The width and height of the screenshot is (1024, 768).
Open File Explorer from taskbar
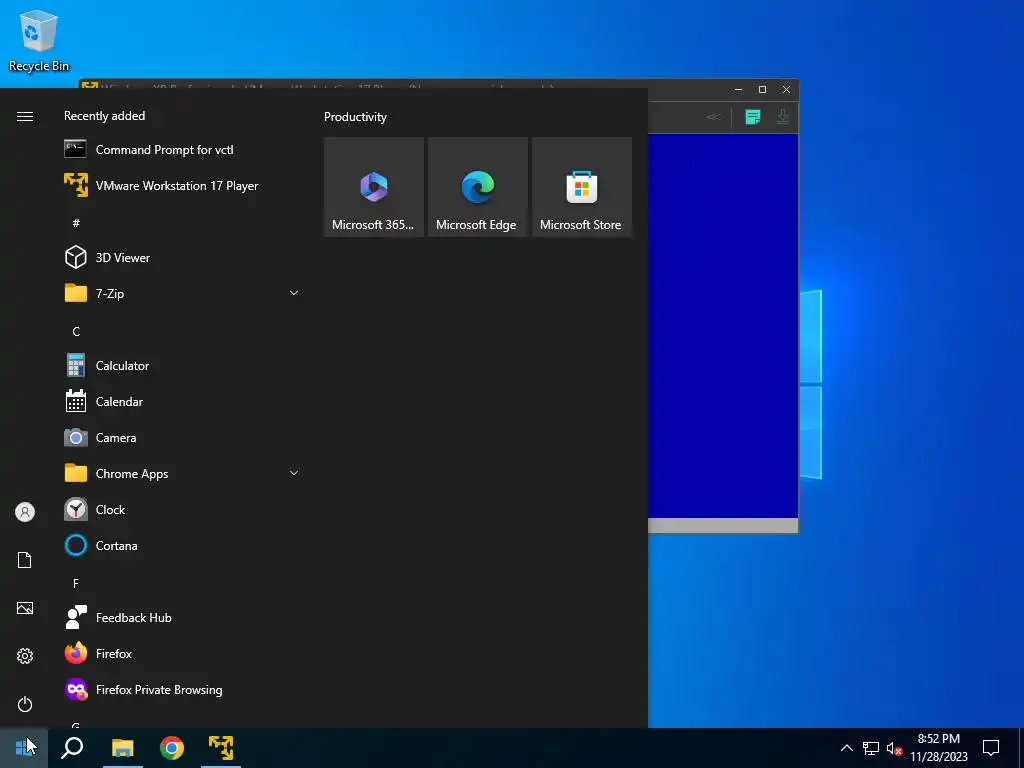pyautogui.click(x=122, y=748)
